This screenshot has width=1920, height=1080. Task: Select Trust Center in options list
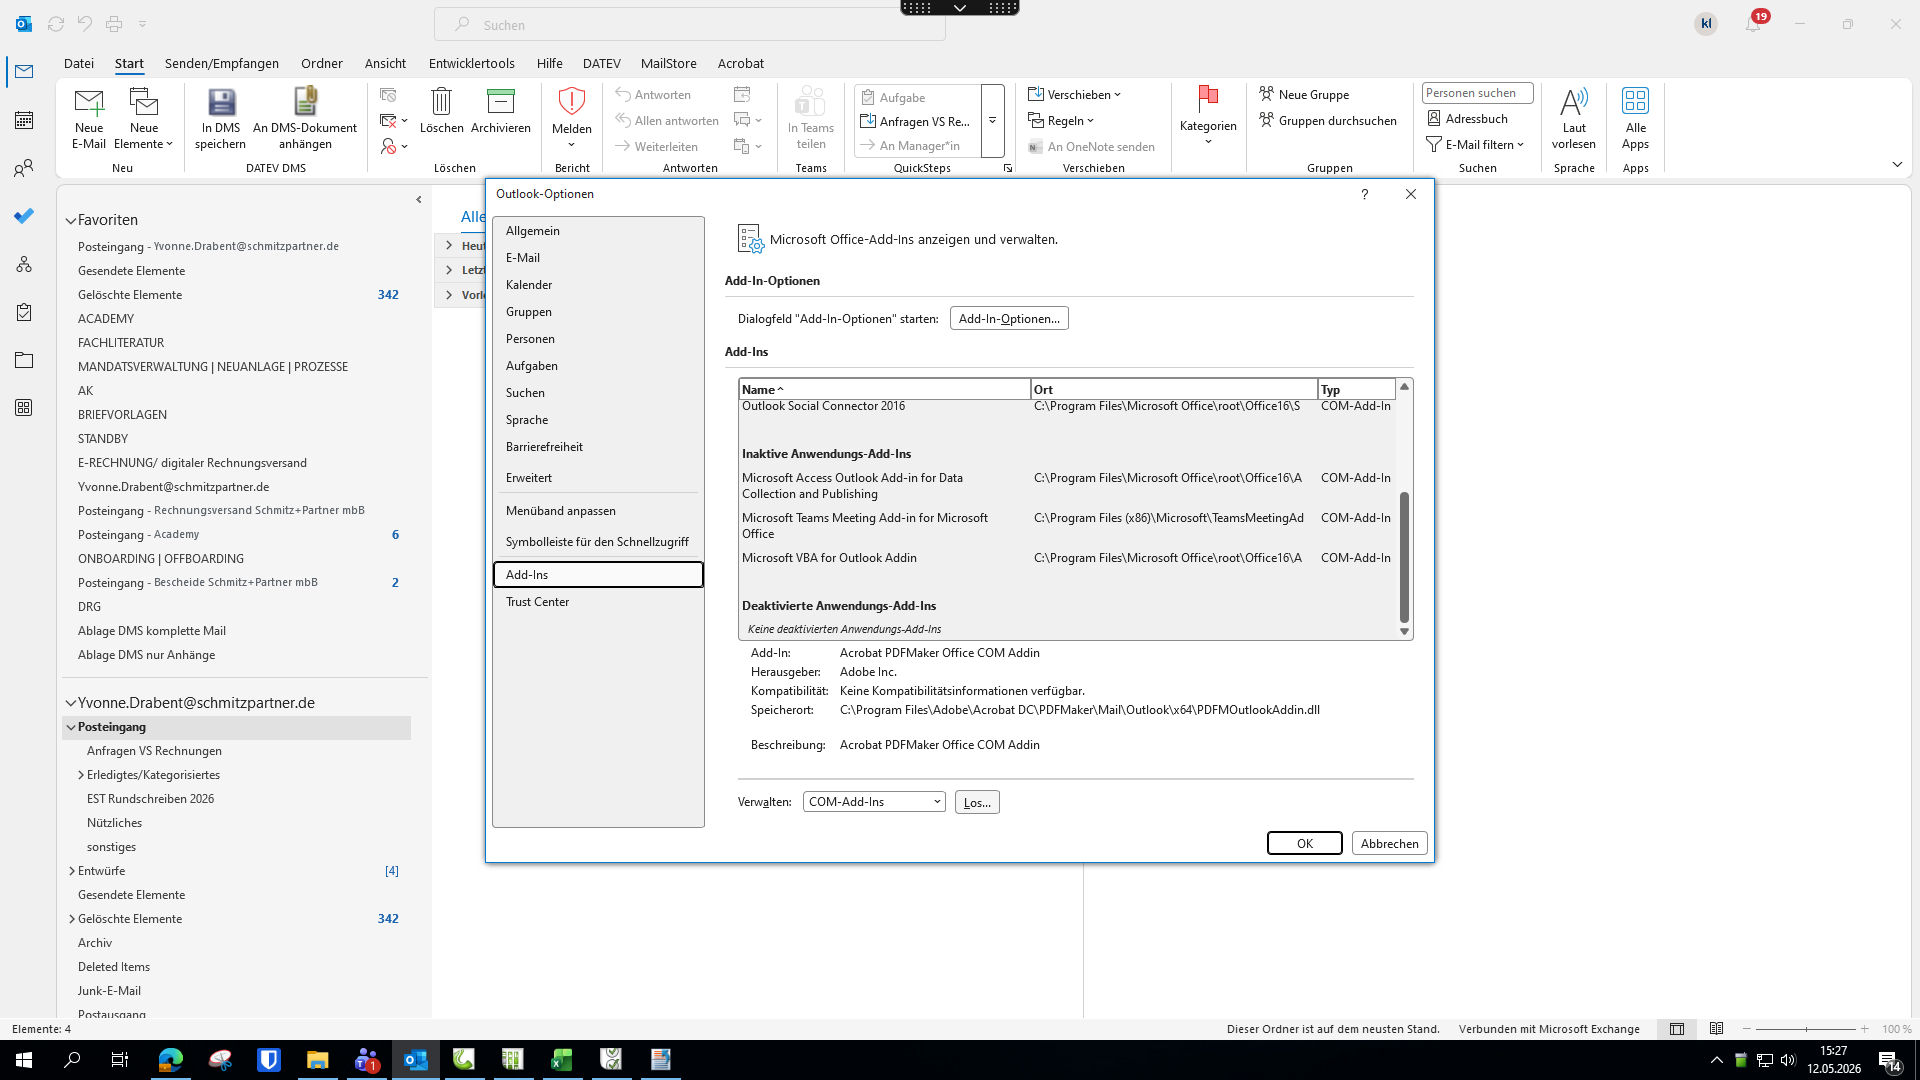(x=598, y=602)
